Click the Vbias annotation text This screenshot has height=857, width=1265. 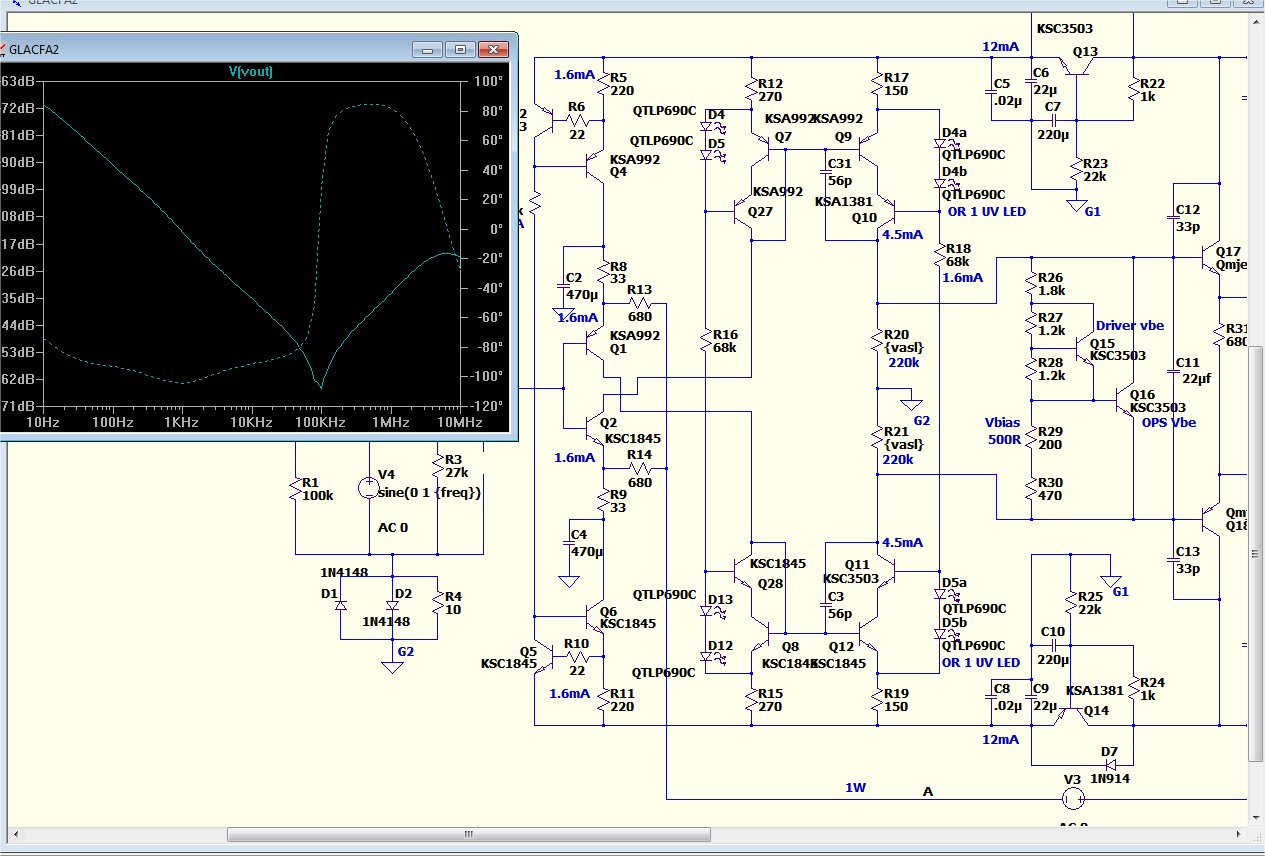coord(1002,422)
